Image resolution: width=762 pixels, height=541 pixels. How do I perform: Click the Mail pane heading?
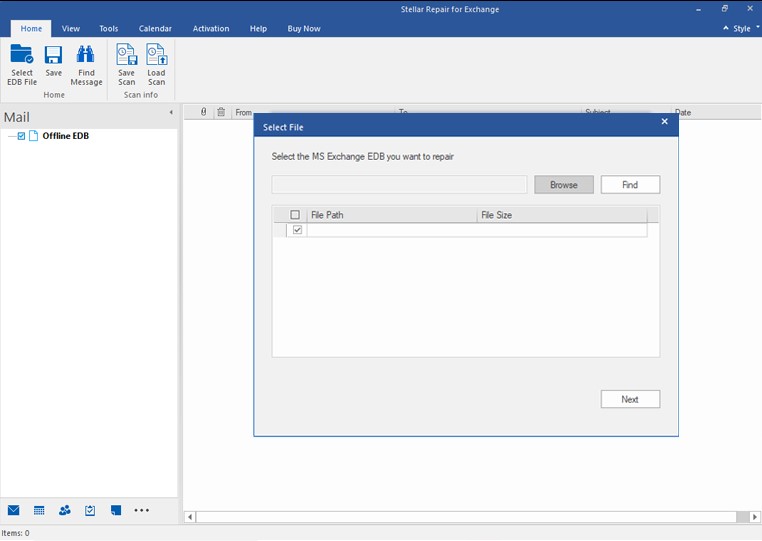17,117
